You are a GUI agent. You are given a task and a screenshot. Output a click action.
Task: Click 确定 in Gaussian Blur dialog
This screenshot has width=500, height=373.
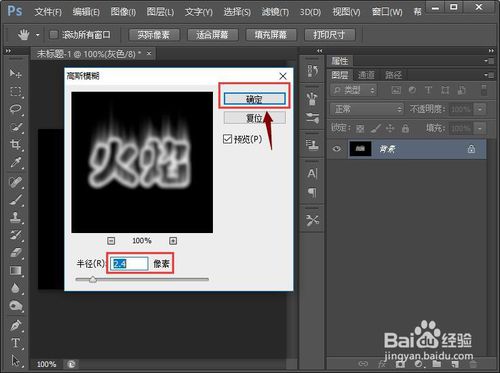click(254, 99)
